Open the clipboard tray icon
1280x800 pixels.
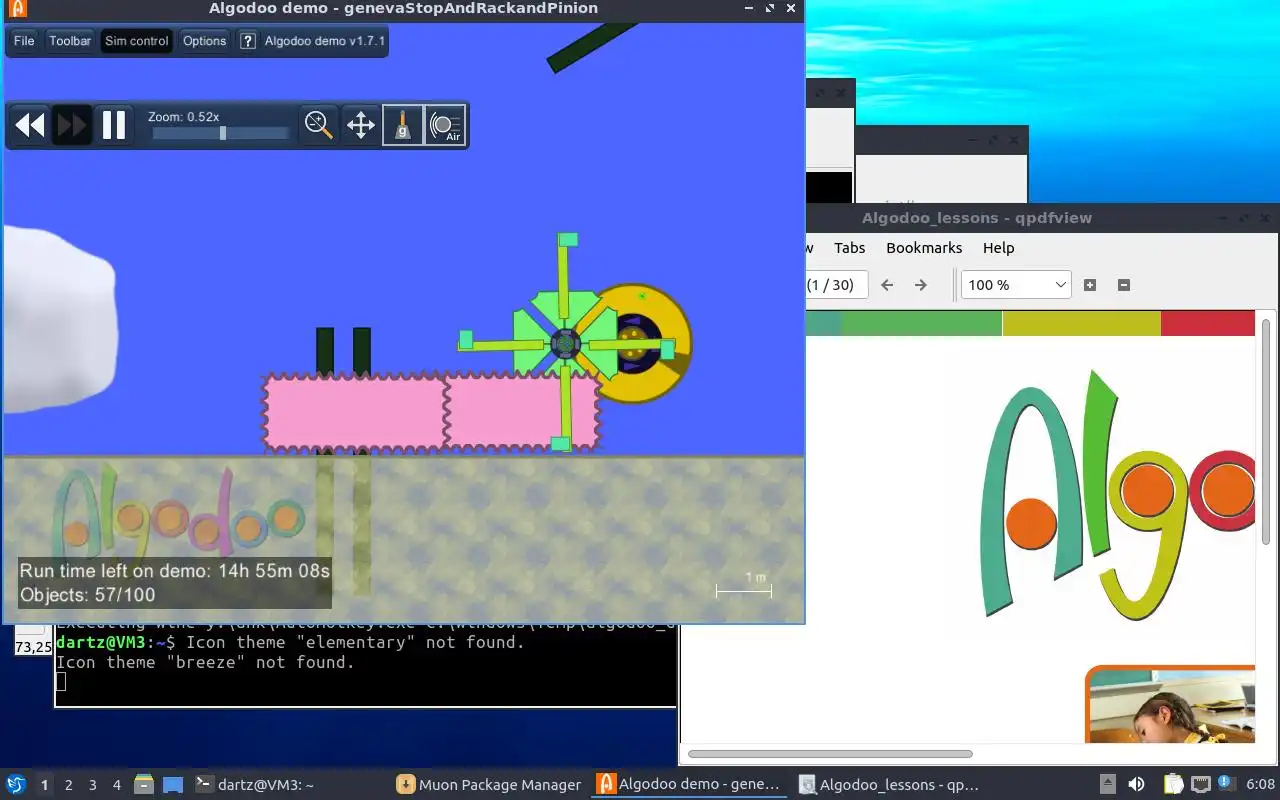[1173, 785]
